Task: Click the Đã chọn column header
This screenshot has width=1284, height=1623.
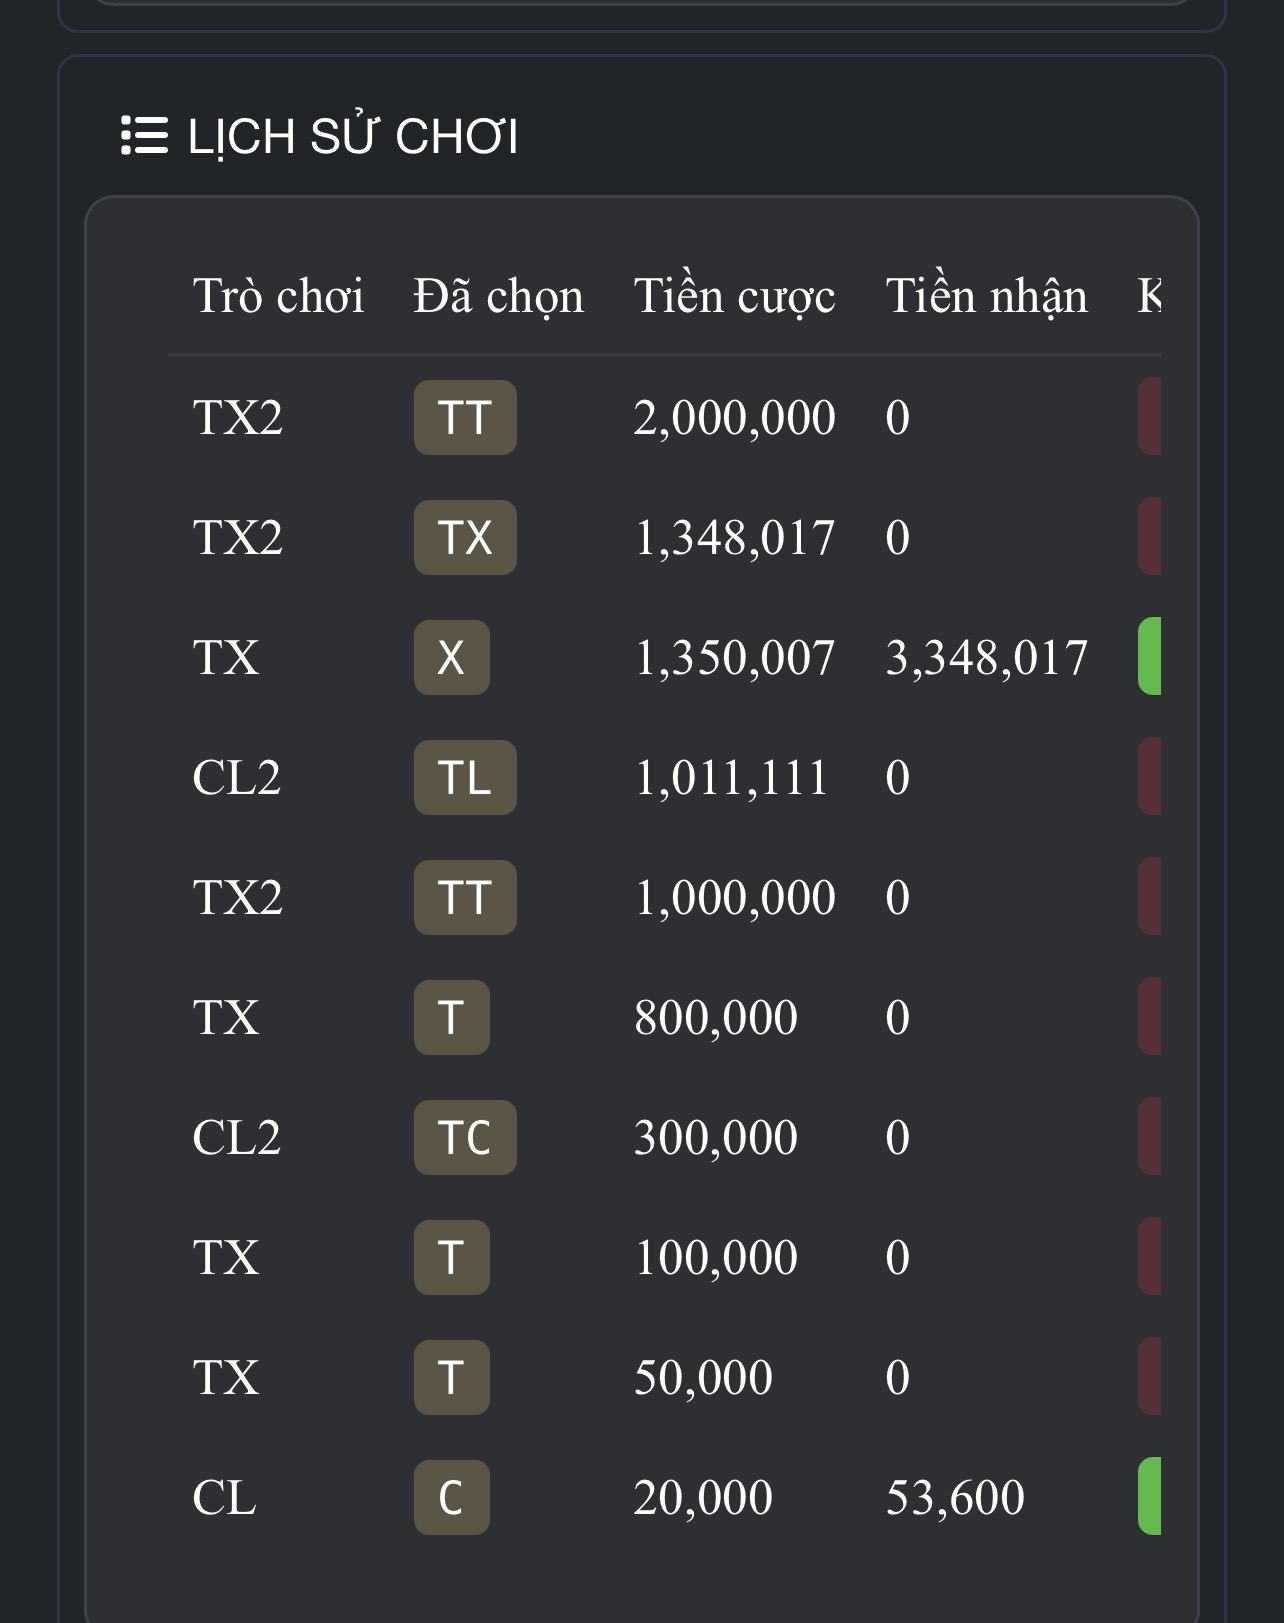Action: (498, 296)
